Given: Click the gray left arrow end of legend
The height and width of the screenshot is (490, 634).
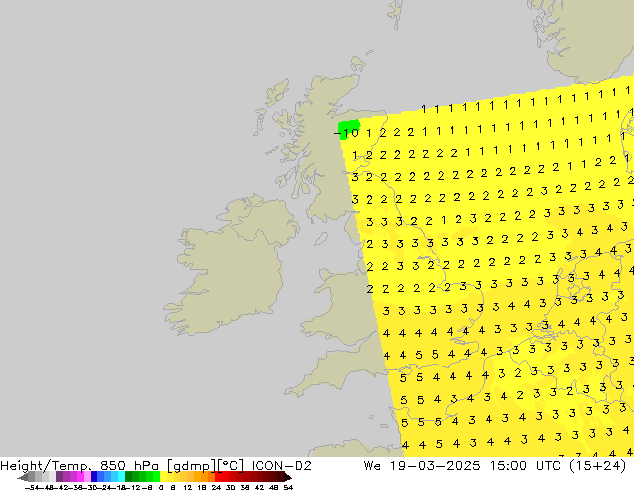Looking at the screenshot, I should pyautogui.click(x=22, y=477).
